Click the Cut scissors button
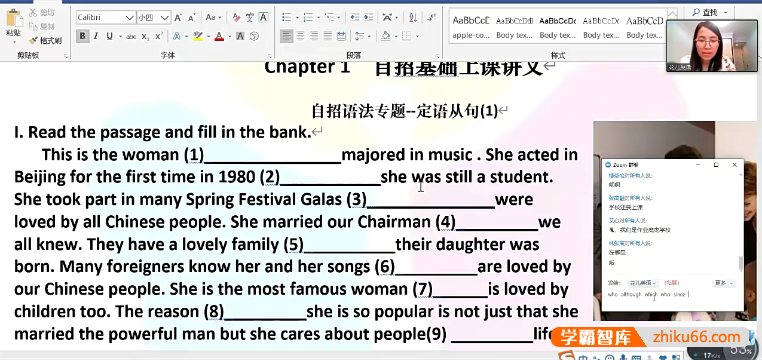 (42, 13)
